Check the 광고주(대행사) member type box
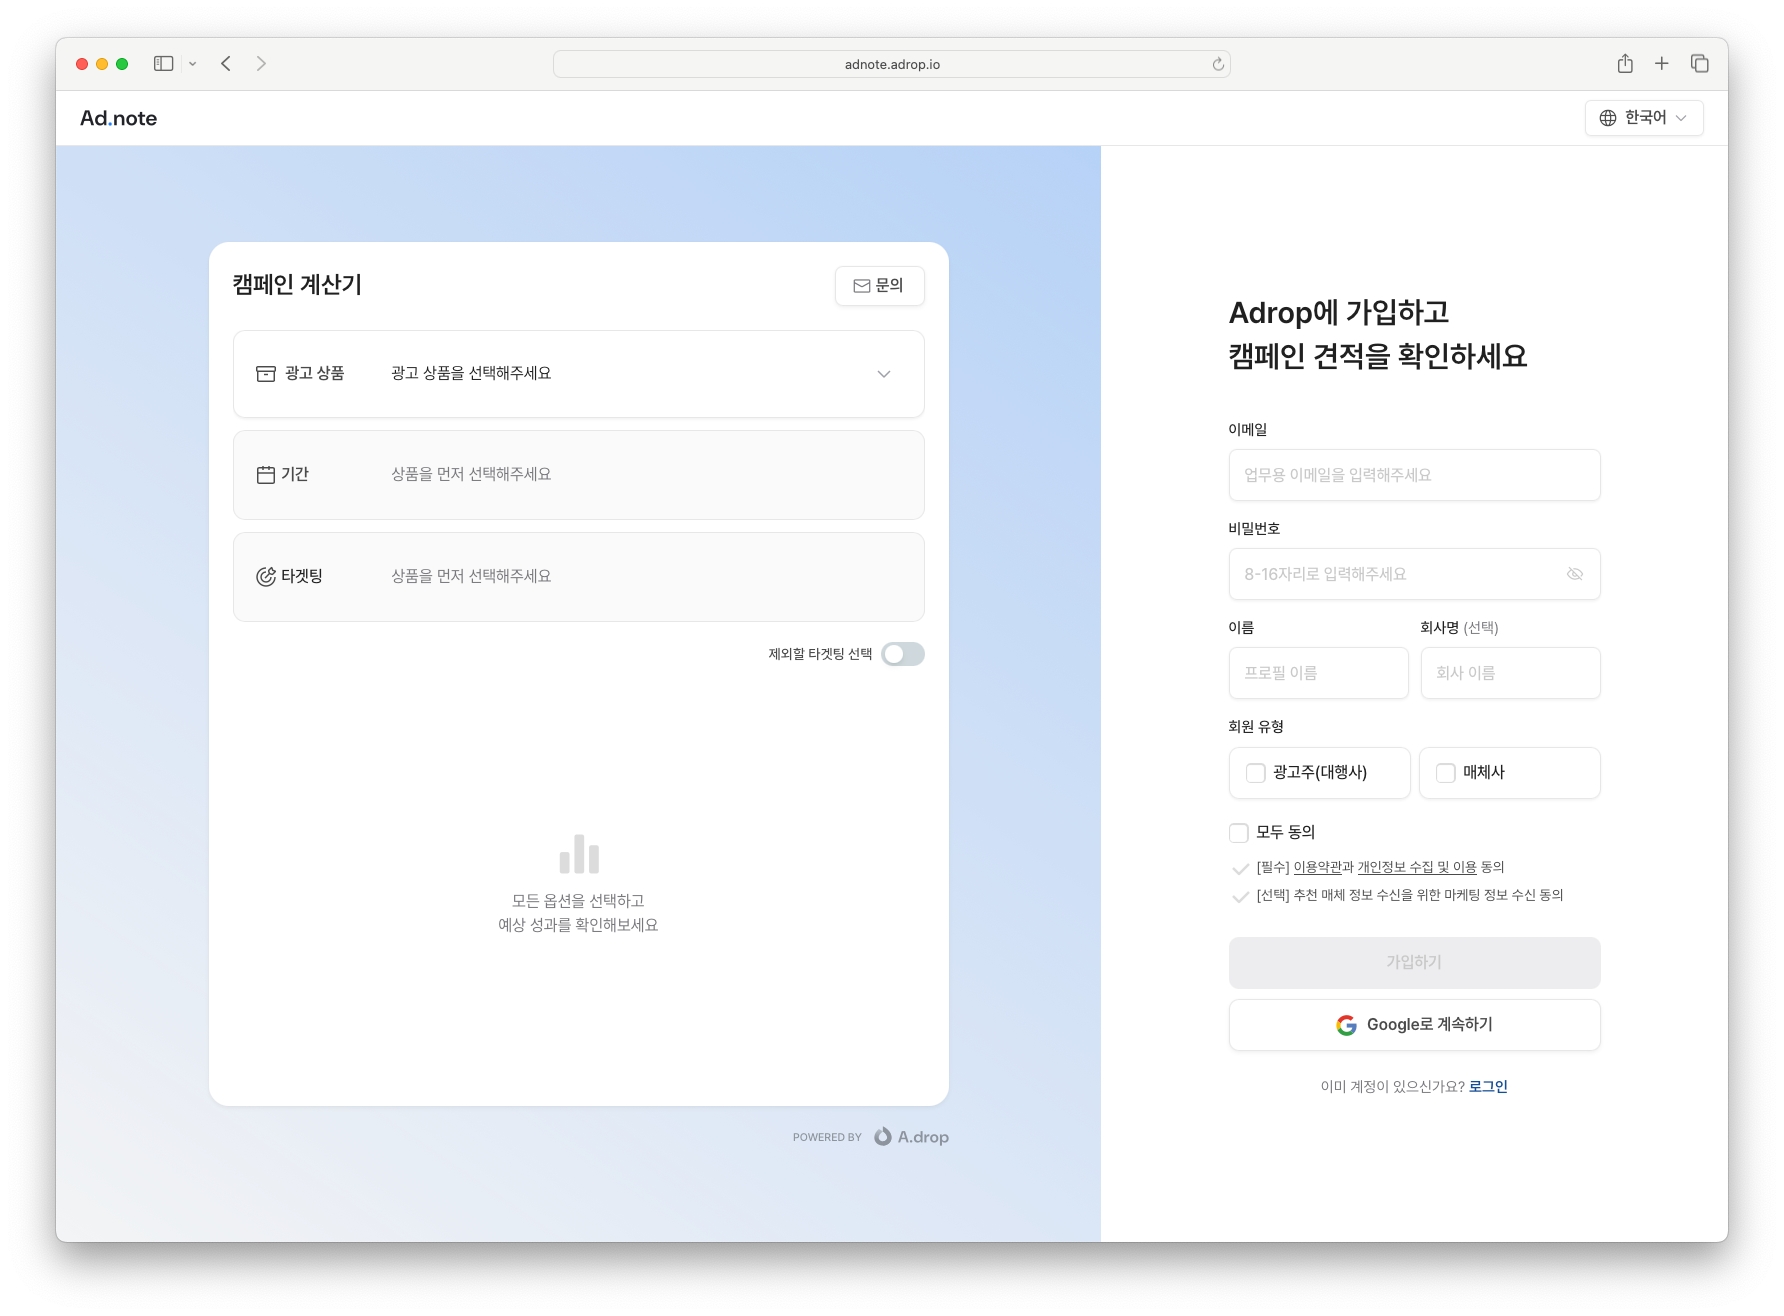Viewport: 1784px width, 1316px height. pyautogui.click(x=1256, y=773)
